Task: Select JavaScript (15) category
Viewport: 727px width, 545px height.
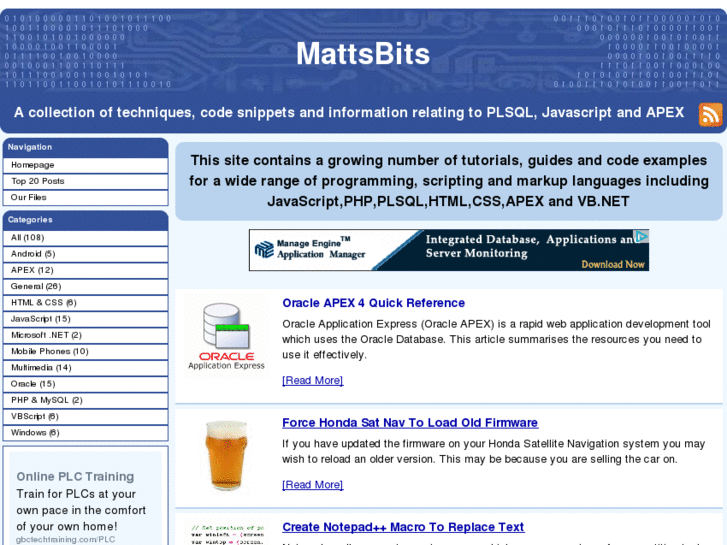Action: [85, 319]
